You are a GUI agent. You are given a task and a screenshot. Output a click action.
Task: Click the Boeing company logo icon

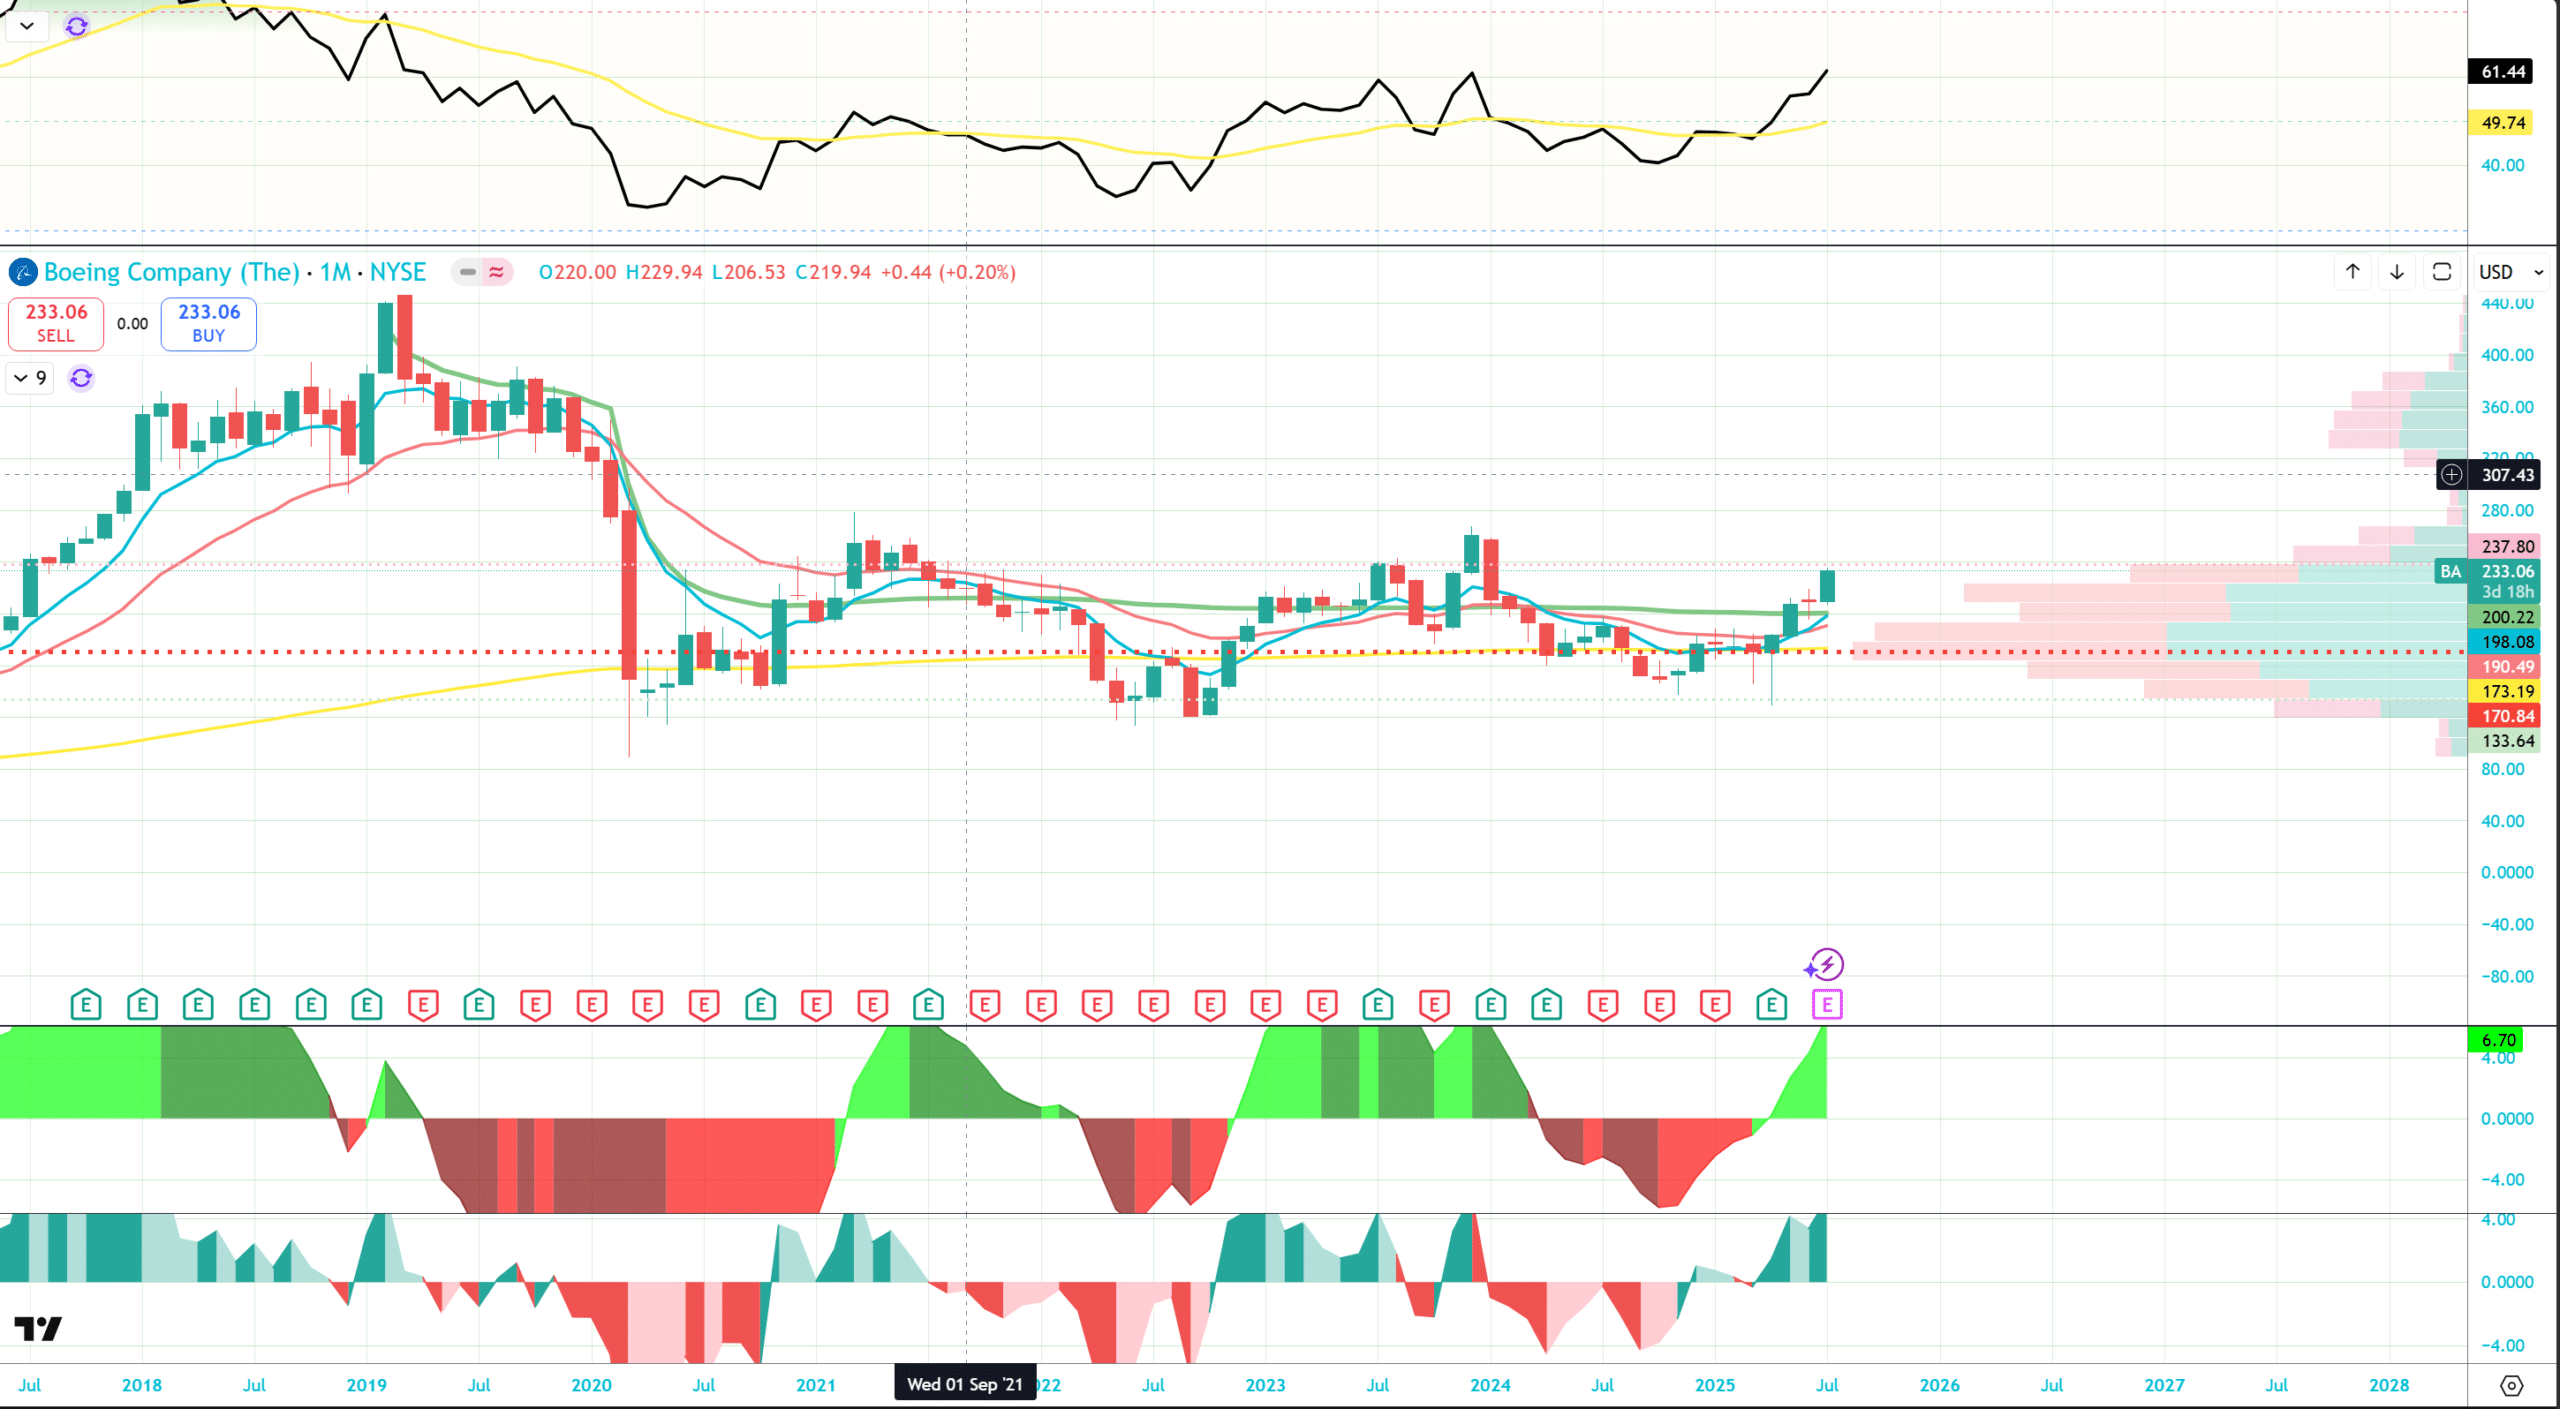[23, 272]
